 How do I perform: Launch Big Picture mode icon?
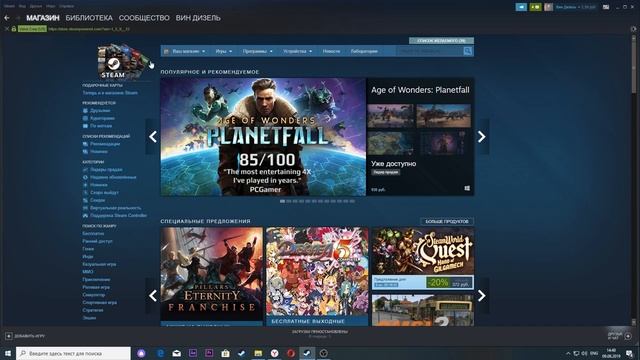606,7
